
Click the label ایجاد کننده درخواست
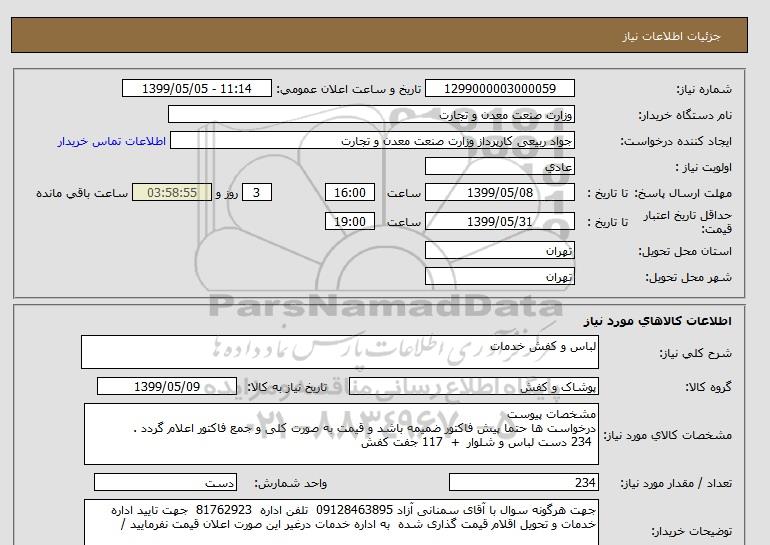click(676, 141)
